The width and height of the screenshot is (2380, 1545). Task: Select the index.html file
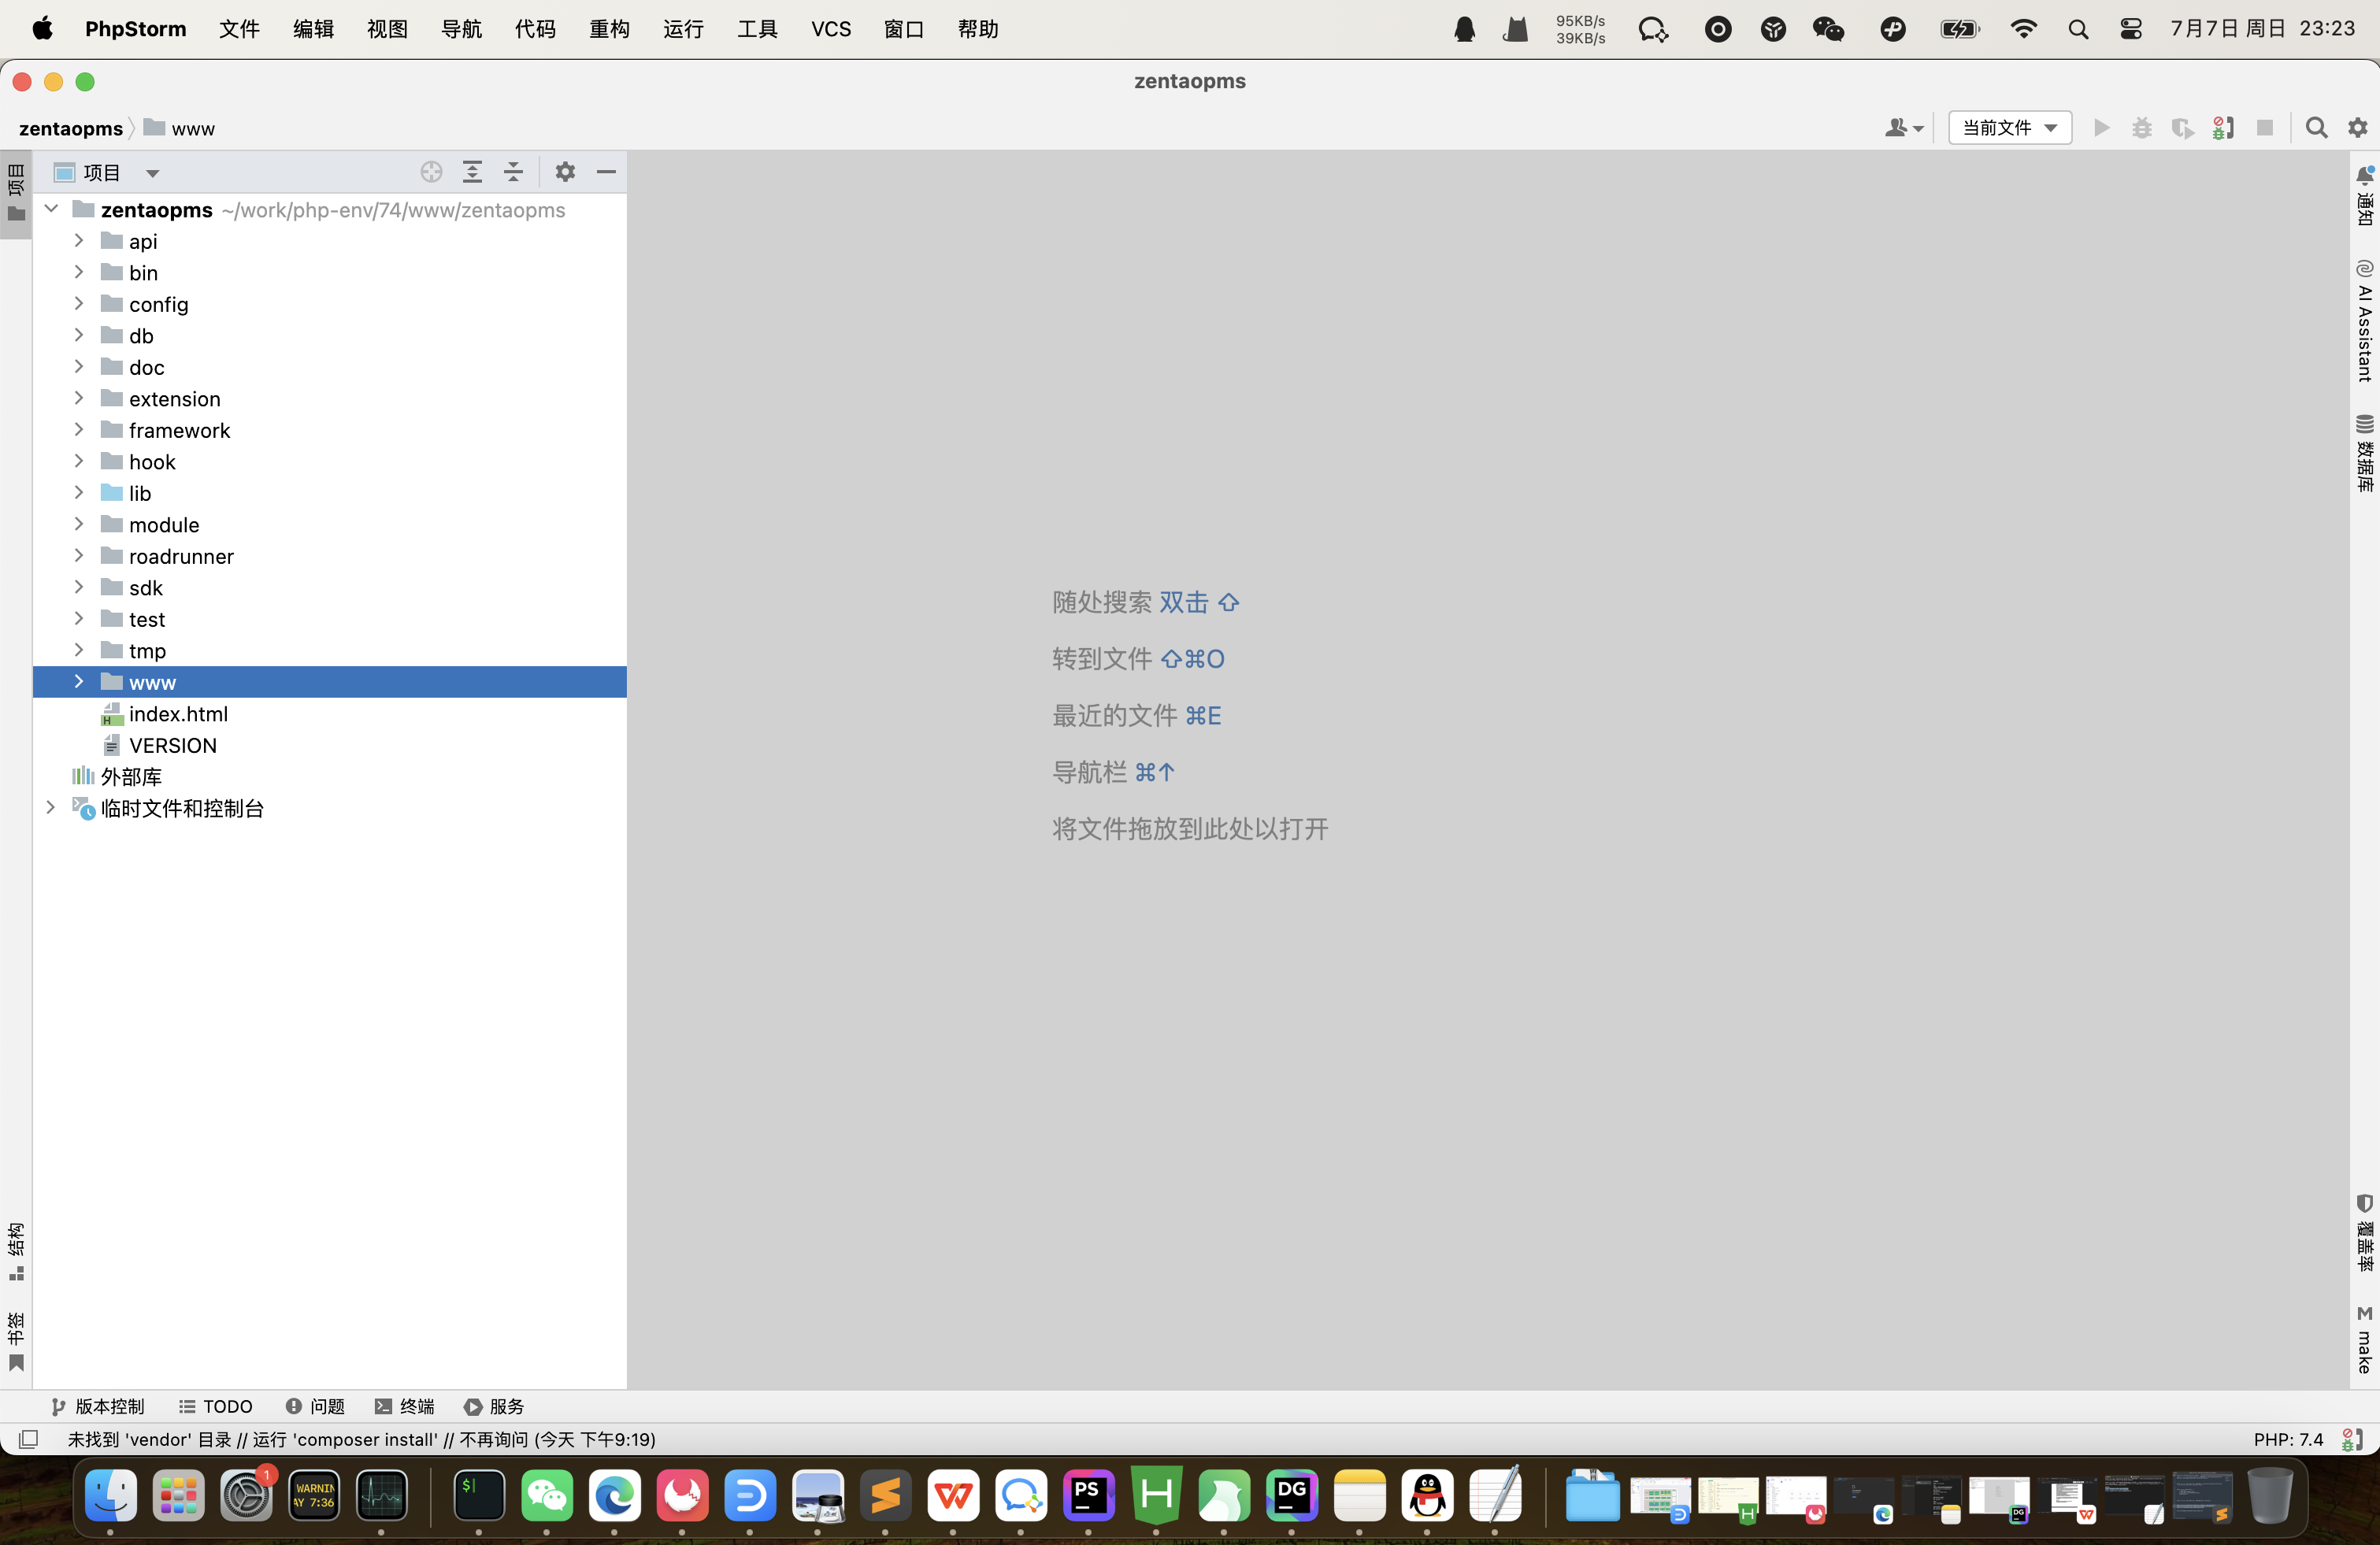(178, 714)
